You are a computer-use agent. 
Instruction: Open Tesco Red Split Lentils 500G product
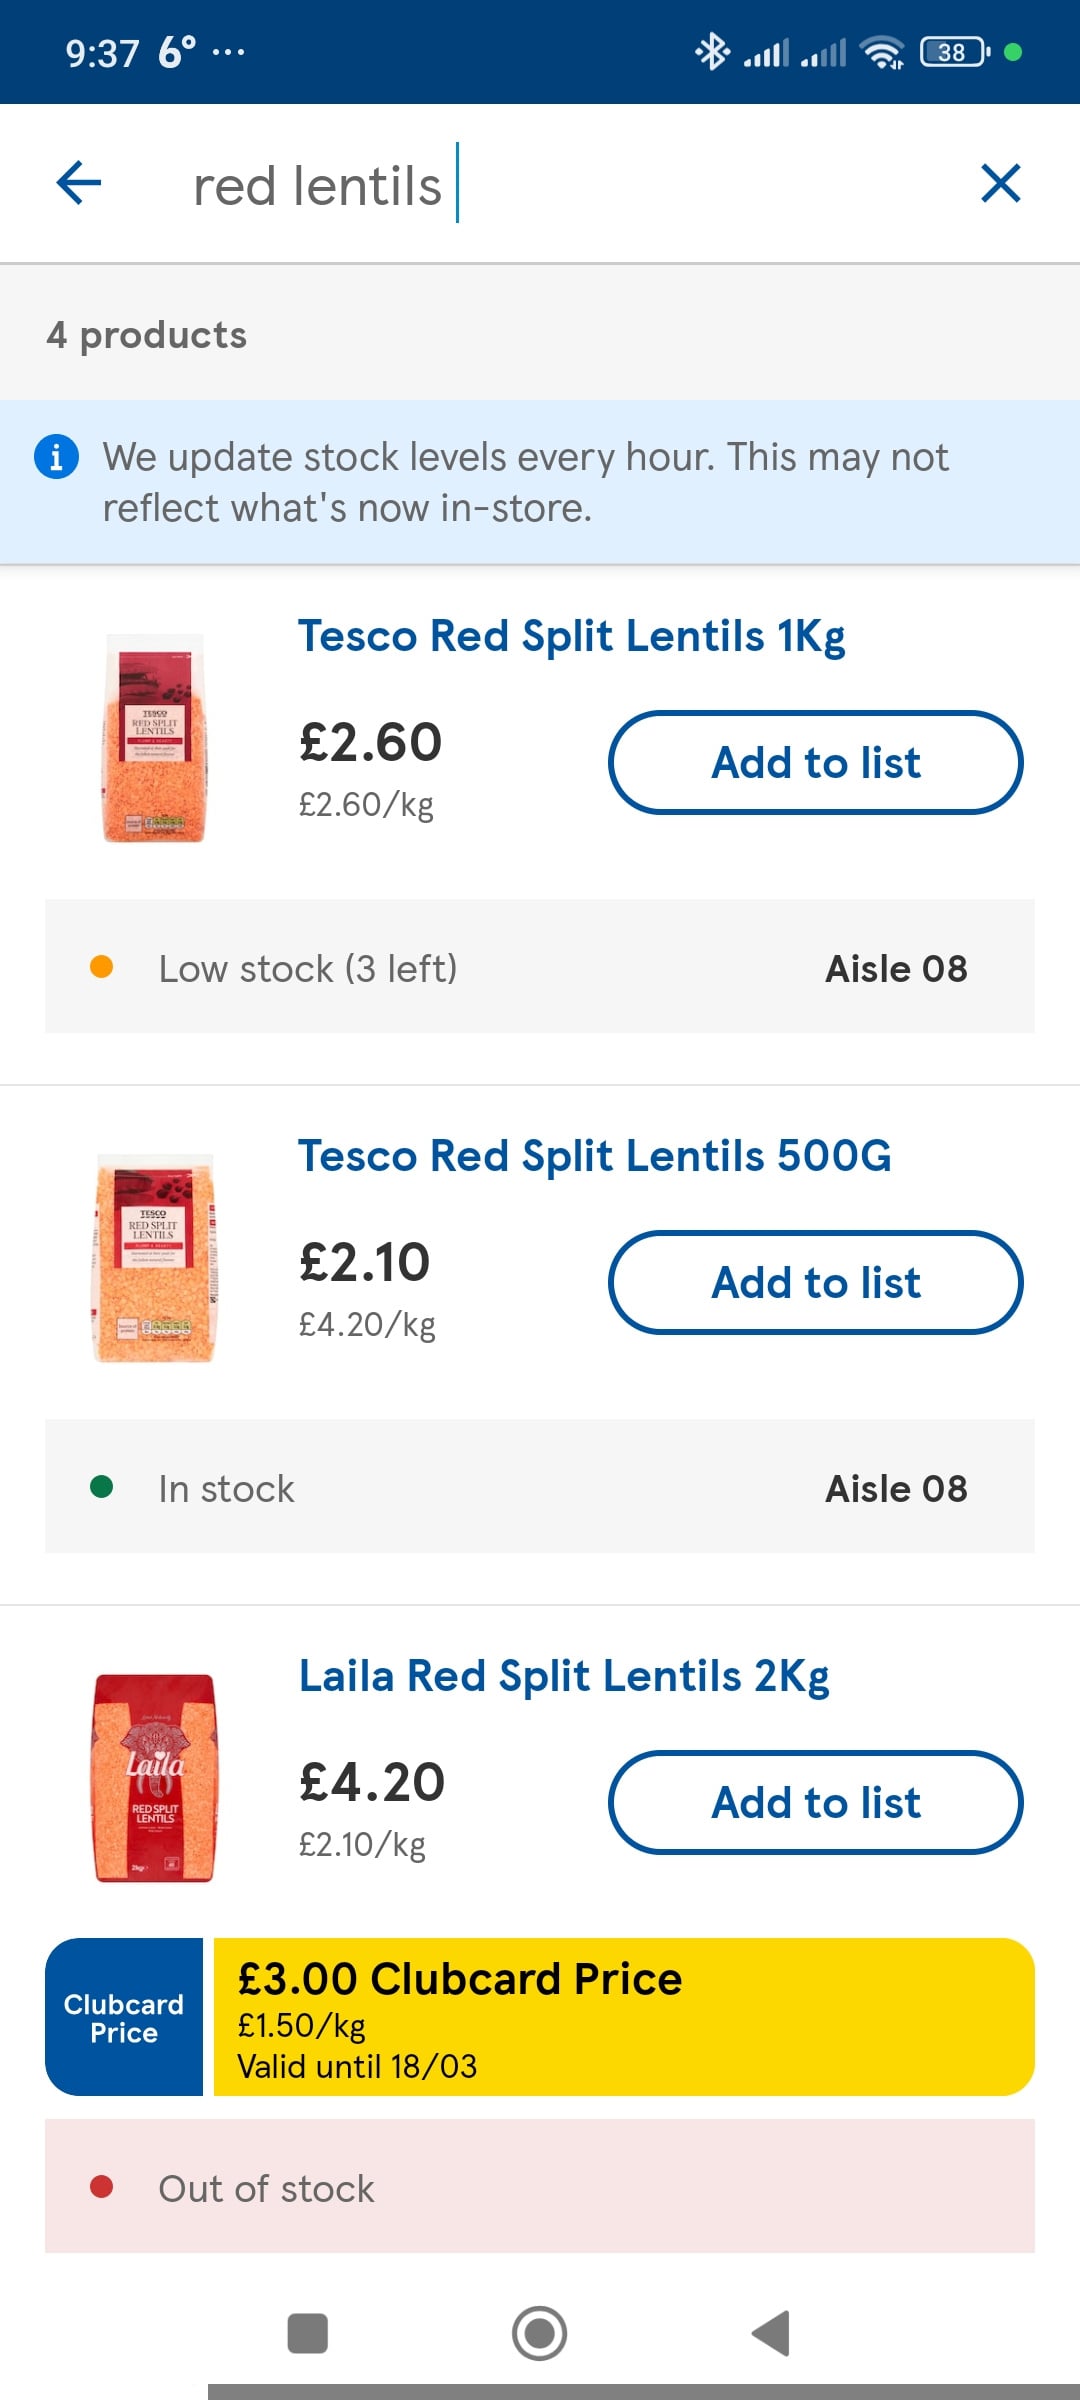pyautogui.click(x=594, y=1157)
